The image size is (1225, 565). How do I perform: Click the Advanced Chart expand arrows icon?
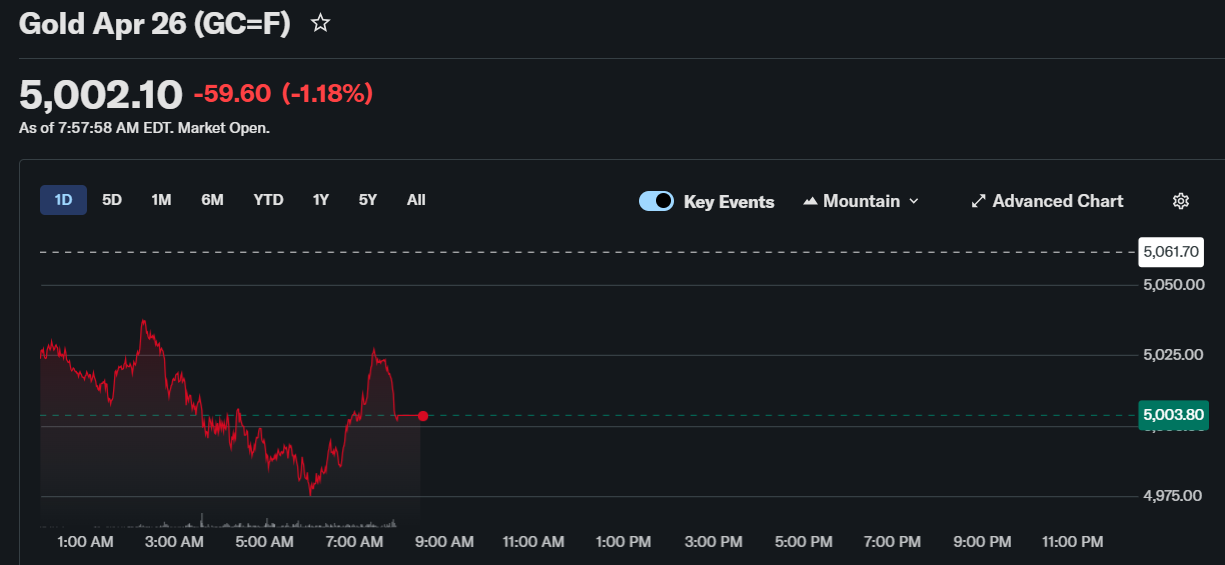pos(978,201)
